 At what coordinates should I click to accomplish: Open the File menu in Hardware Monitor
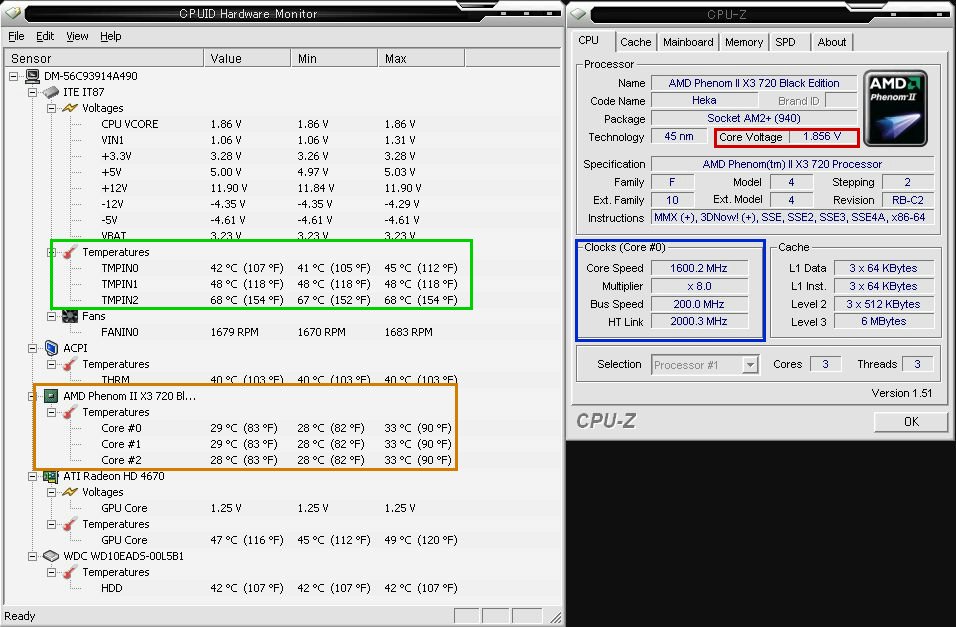(16, 37)
